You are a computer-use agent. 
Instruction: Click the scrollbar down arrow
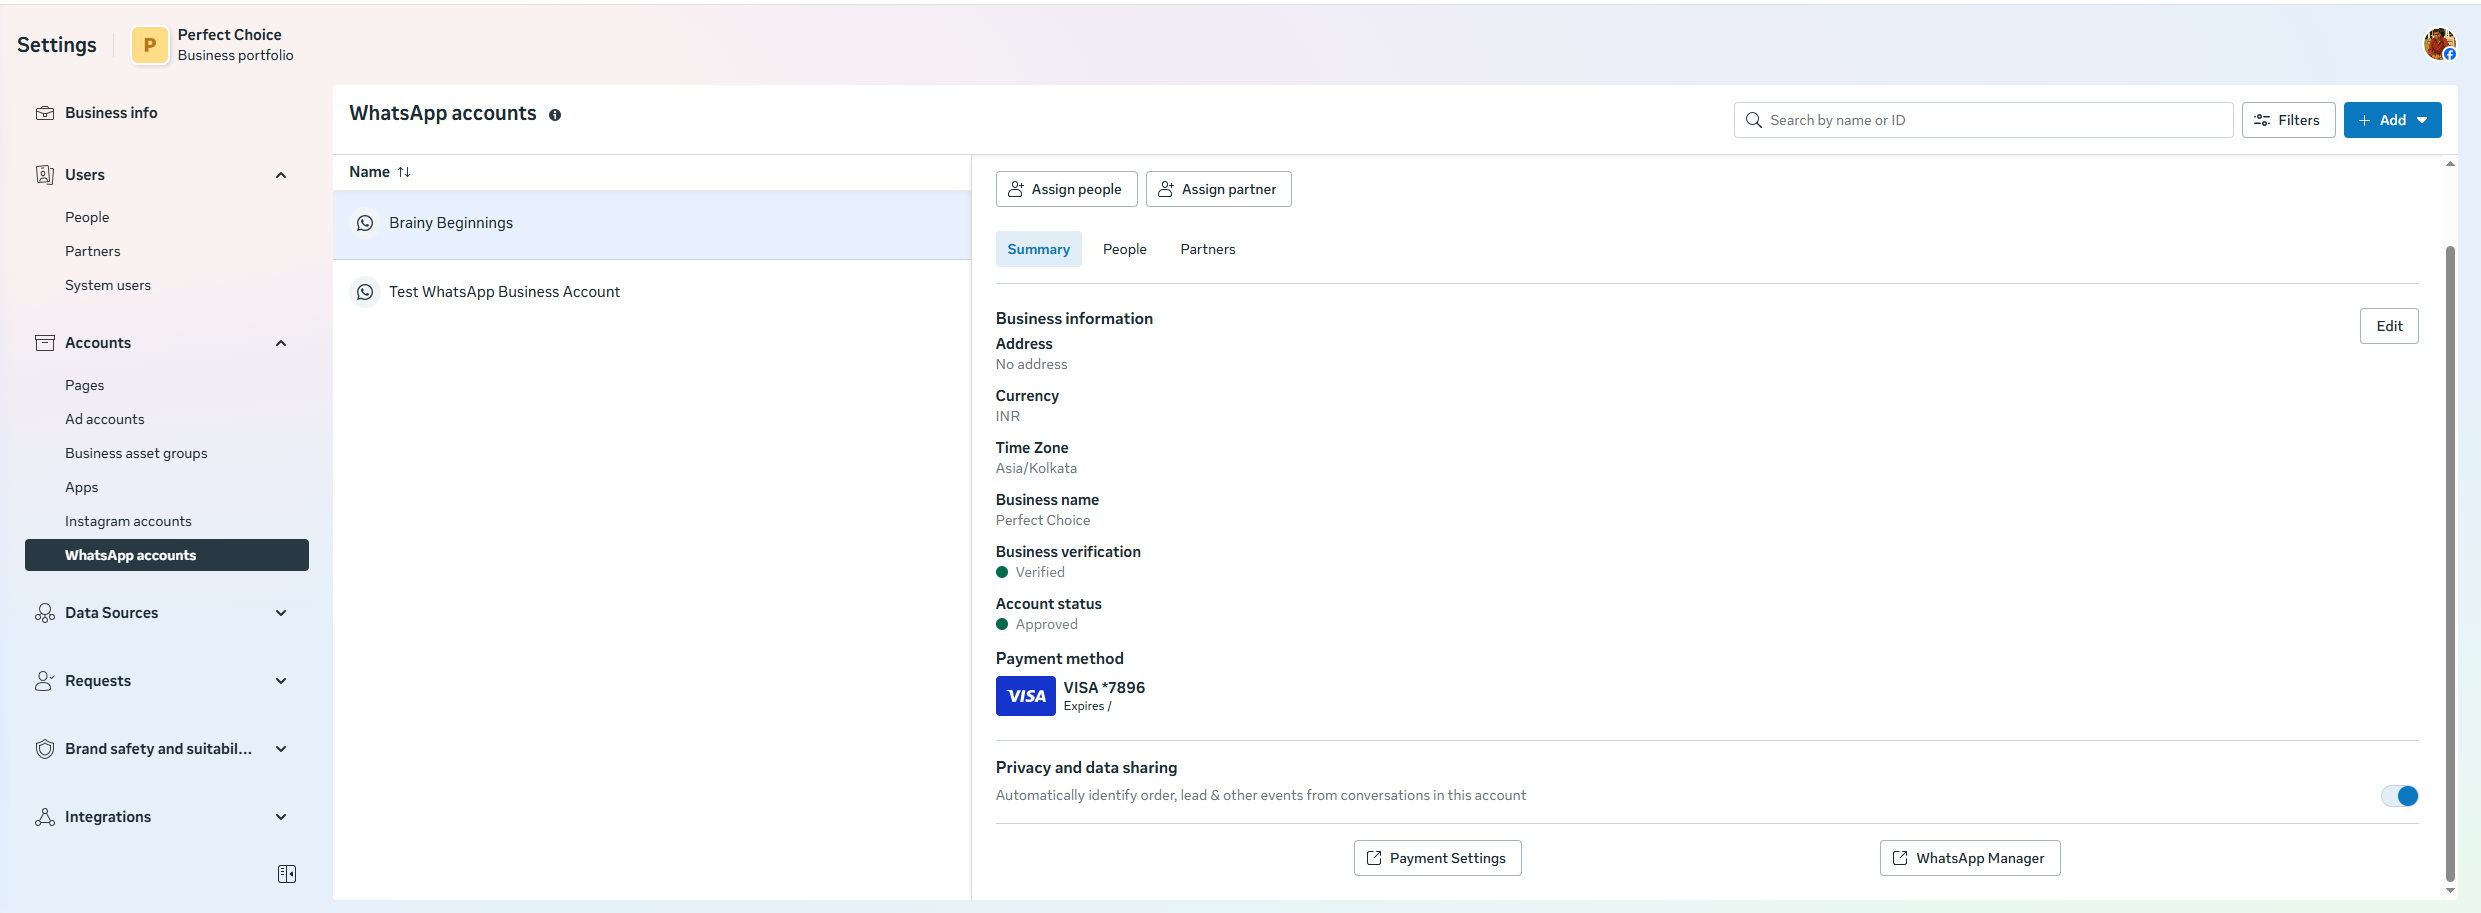point(2450,891)
